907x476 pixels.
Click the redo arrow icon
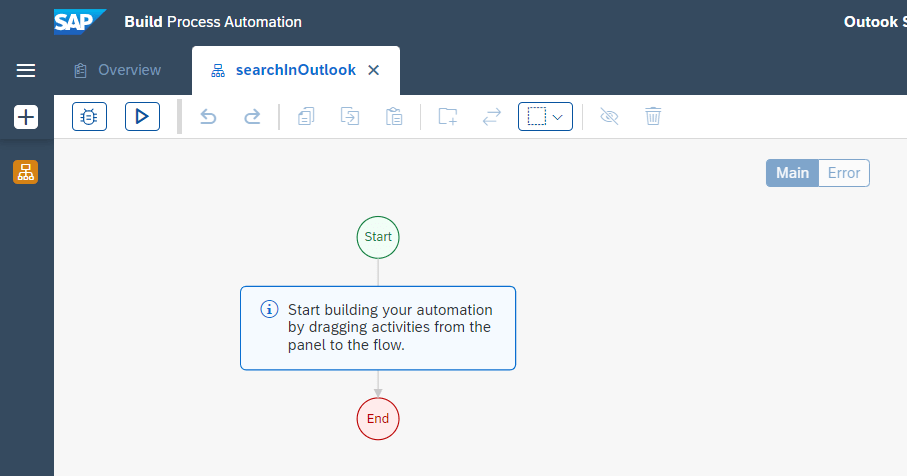point(252,117)
